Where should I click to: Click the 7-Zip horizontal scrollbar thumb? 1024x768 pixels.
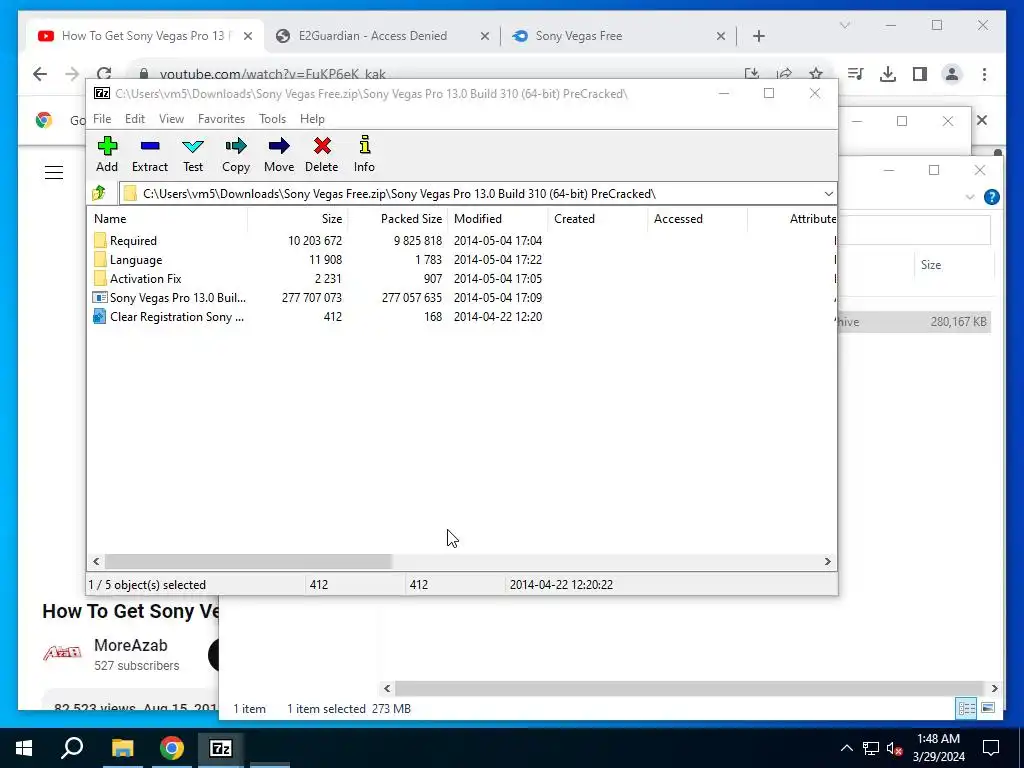248,561
